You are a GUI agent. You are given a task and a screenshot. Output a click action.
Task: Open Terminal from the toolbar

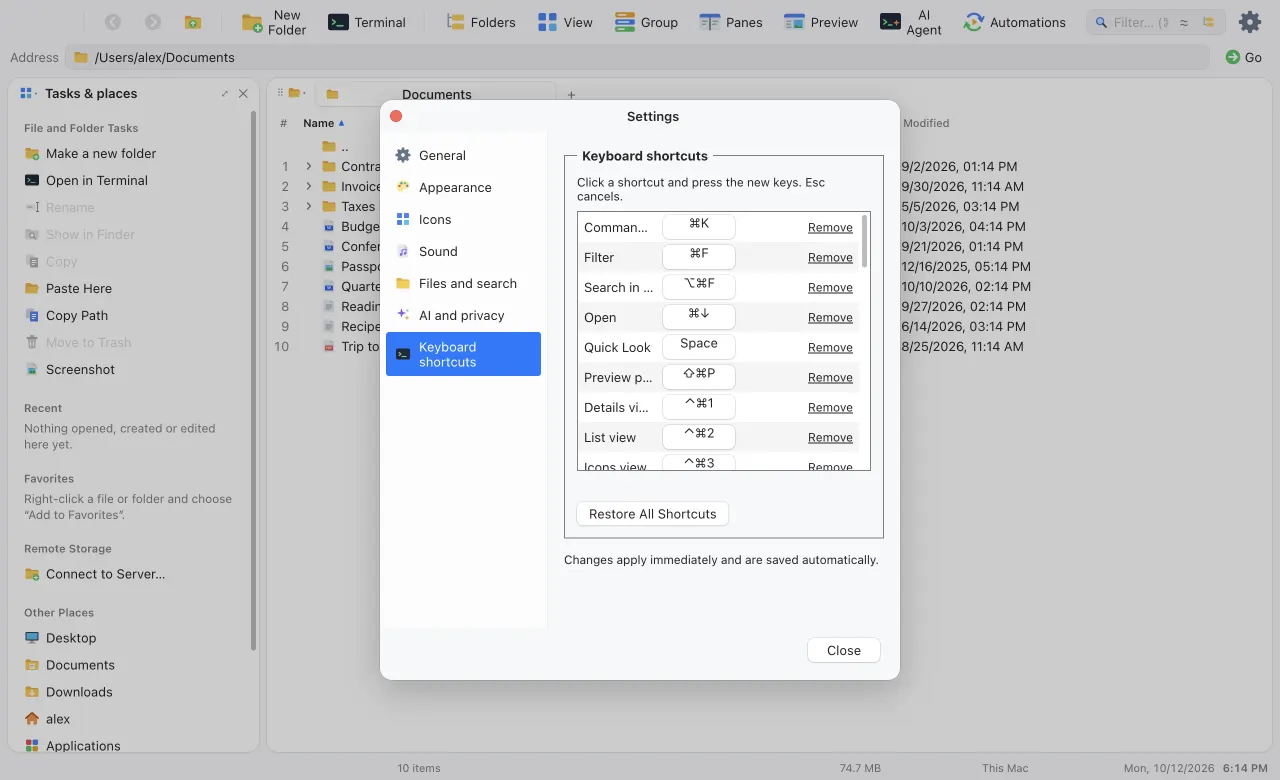367,22
